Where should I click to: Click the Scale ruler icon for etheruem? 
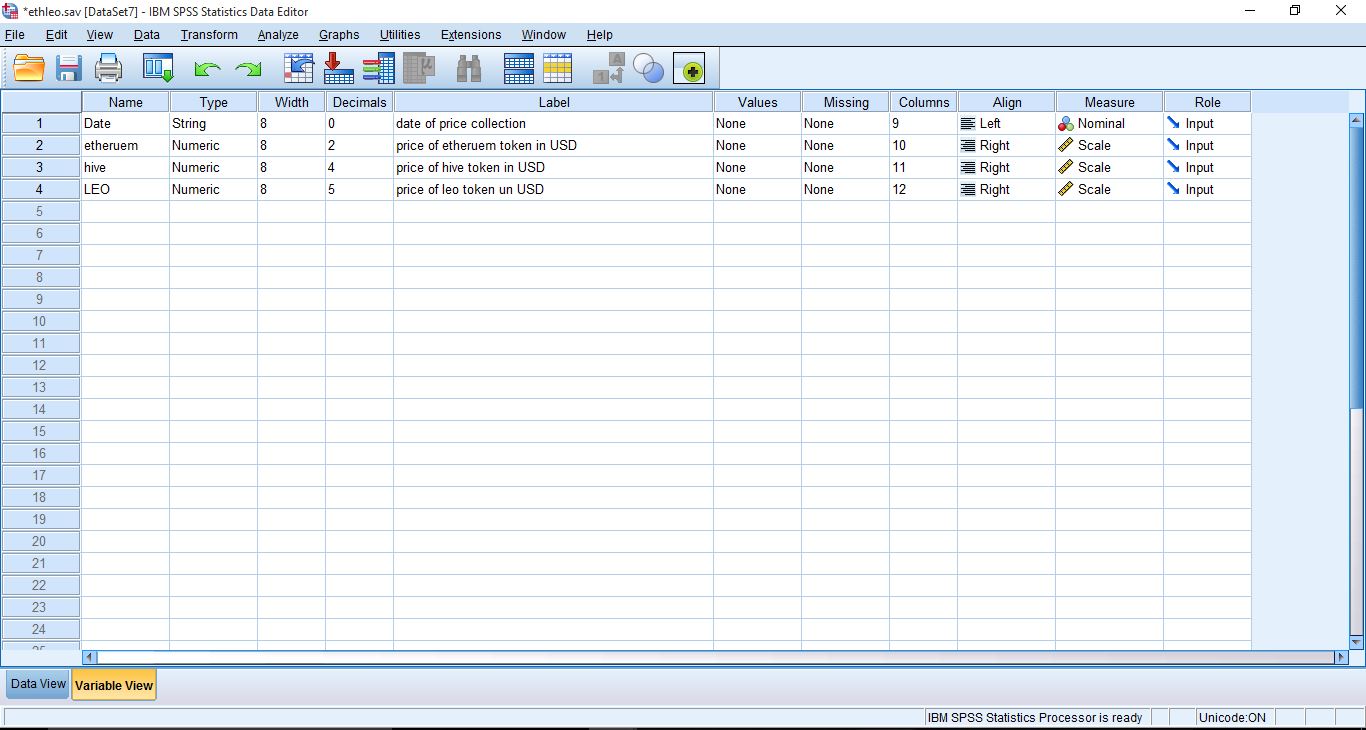pyautogui.click(x=1066, y=146)
